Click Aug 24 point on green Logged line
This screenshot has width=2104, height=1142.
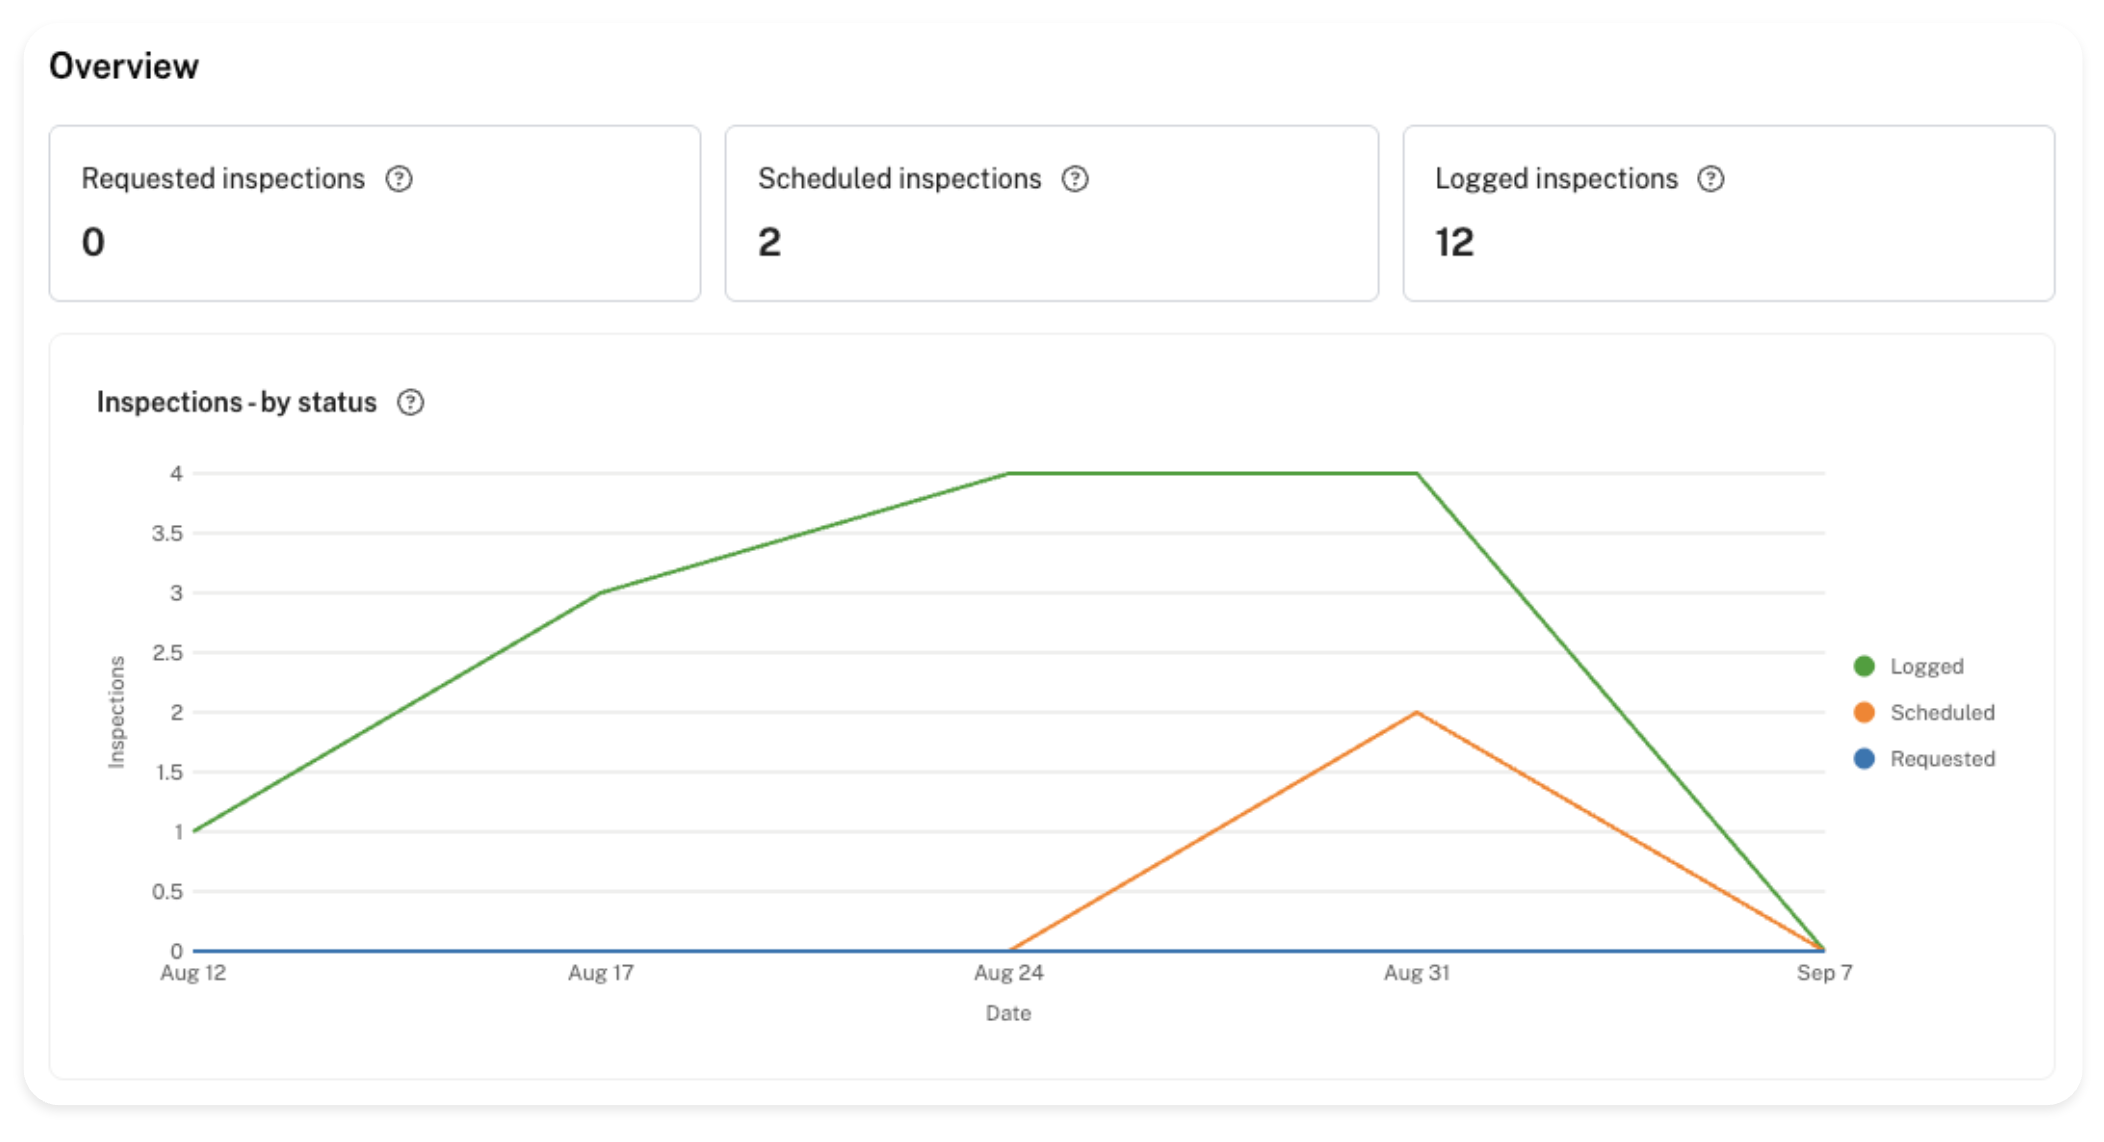tap(1009, 474)
